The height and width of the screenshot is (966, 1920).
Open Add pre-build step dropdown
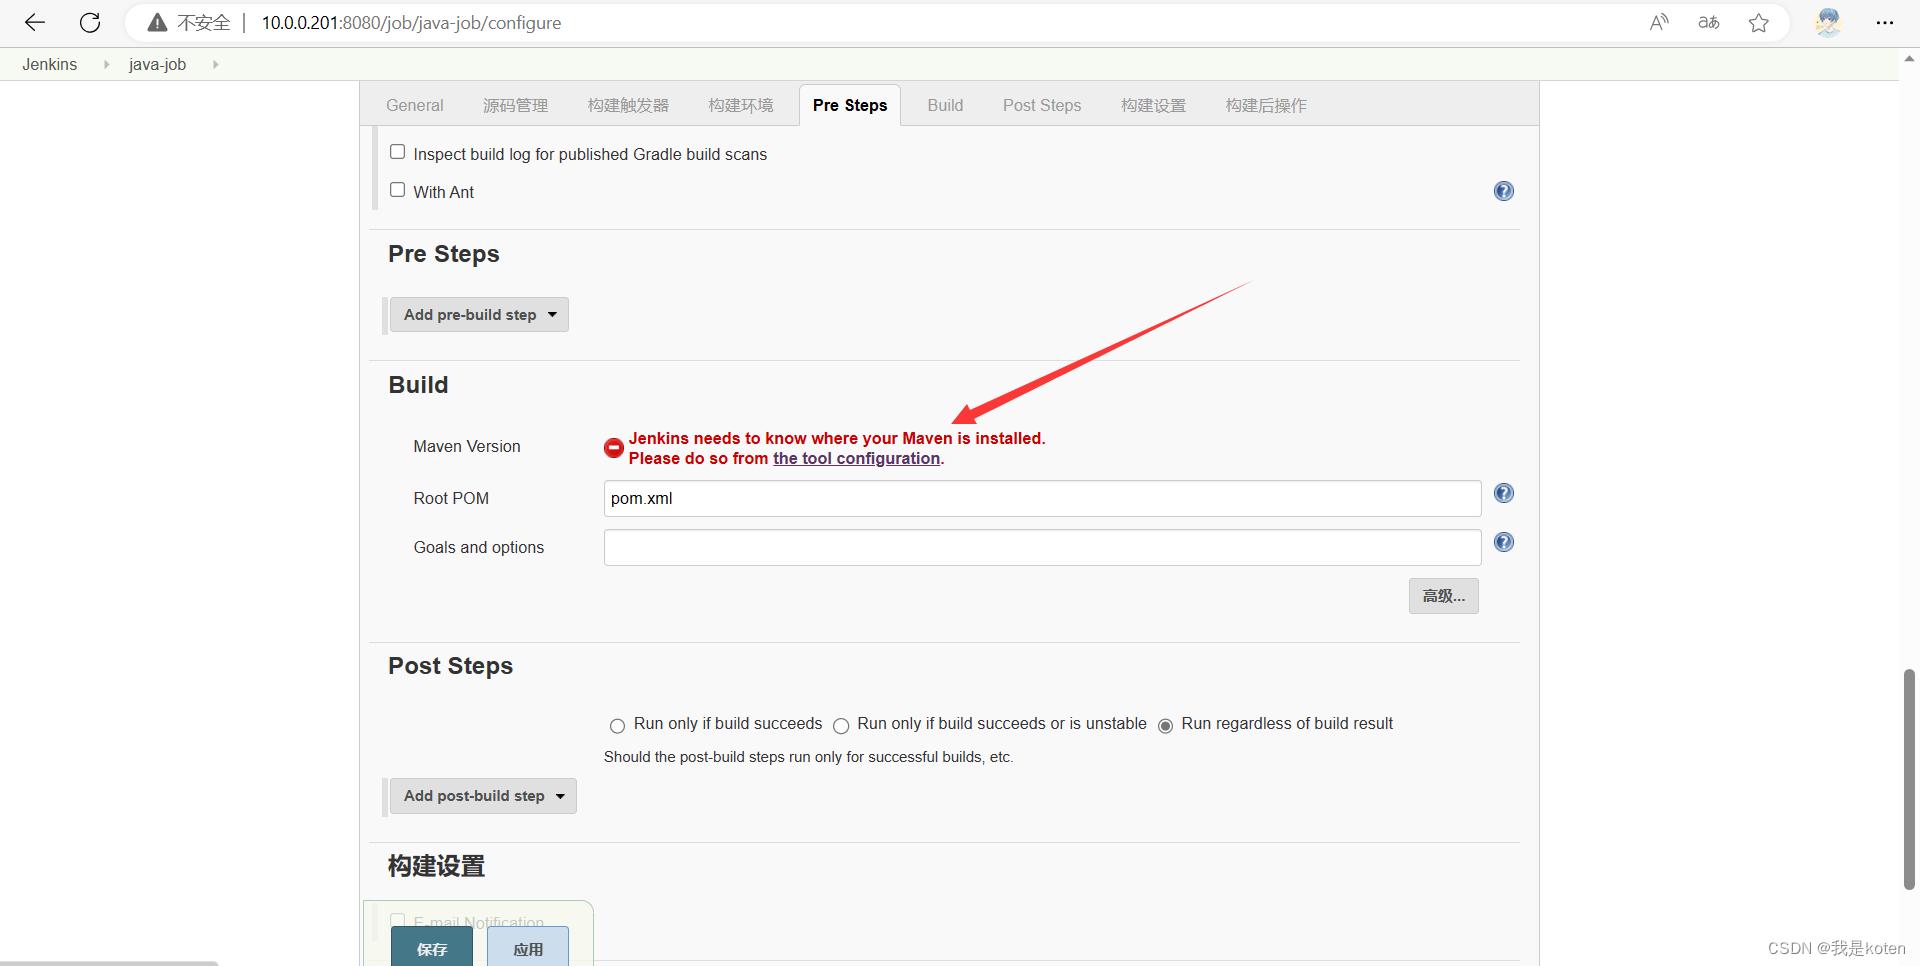click(479, 315)
